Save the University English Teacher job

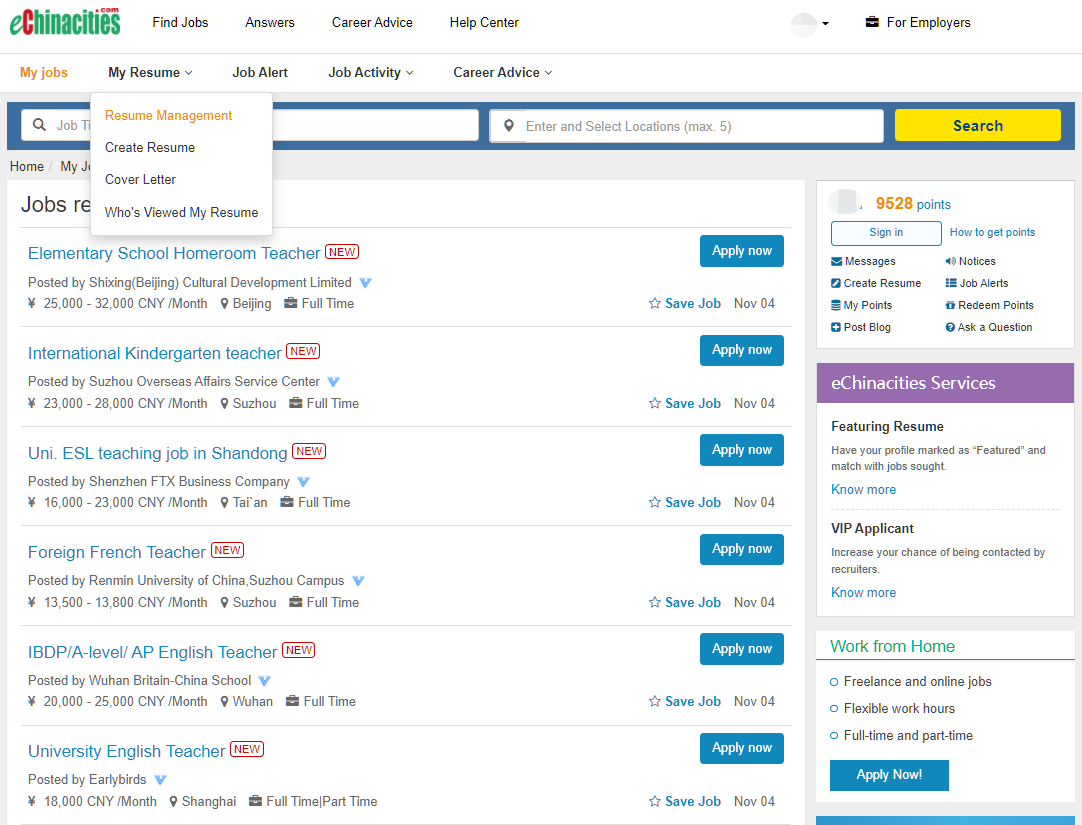[685, 802]
